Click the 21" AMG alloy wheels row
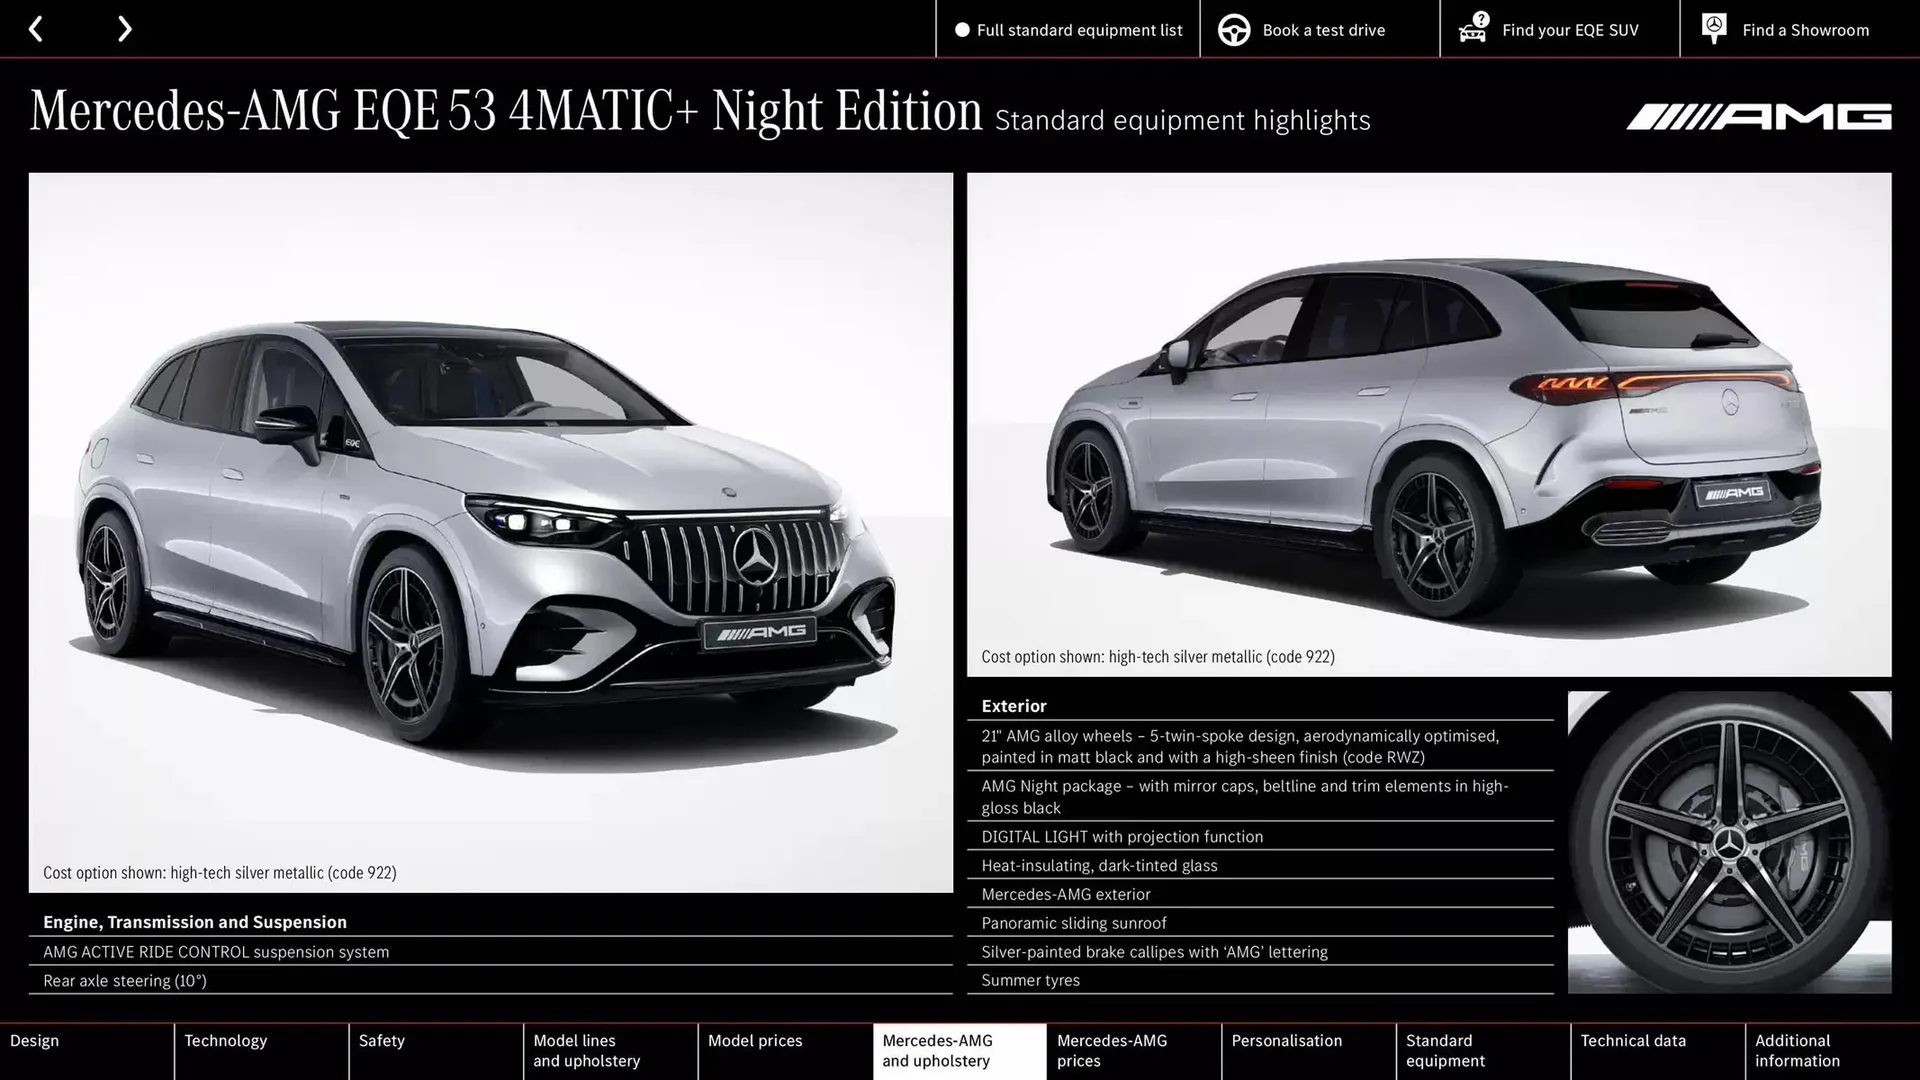This screenshot has width=1920, height=1080. (x=1260, y=746)
